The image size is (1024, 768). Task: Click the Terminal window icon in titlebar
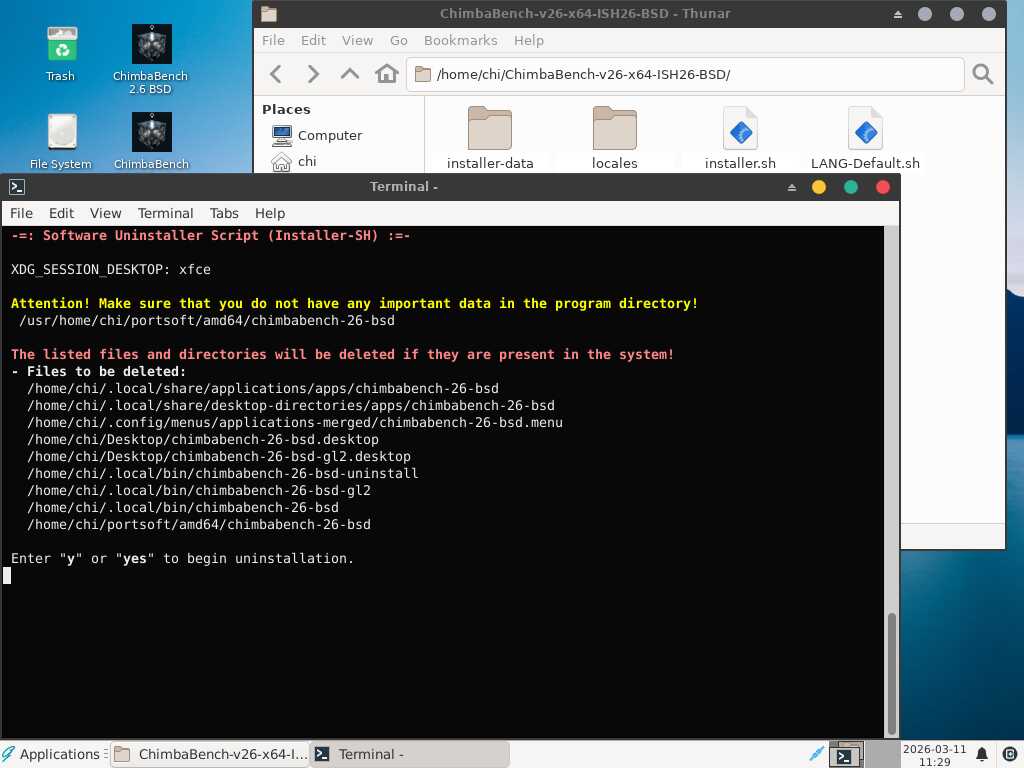click(17, 187)
